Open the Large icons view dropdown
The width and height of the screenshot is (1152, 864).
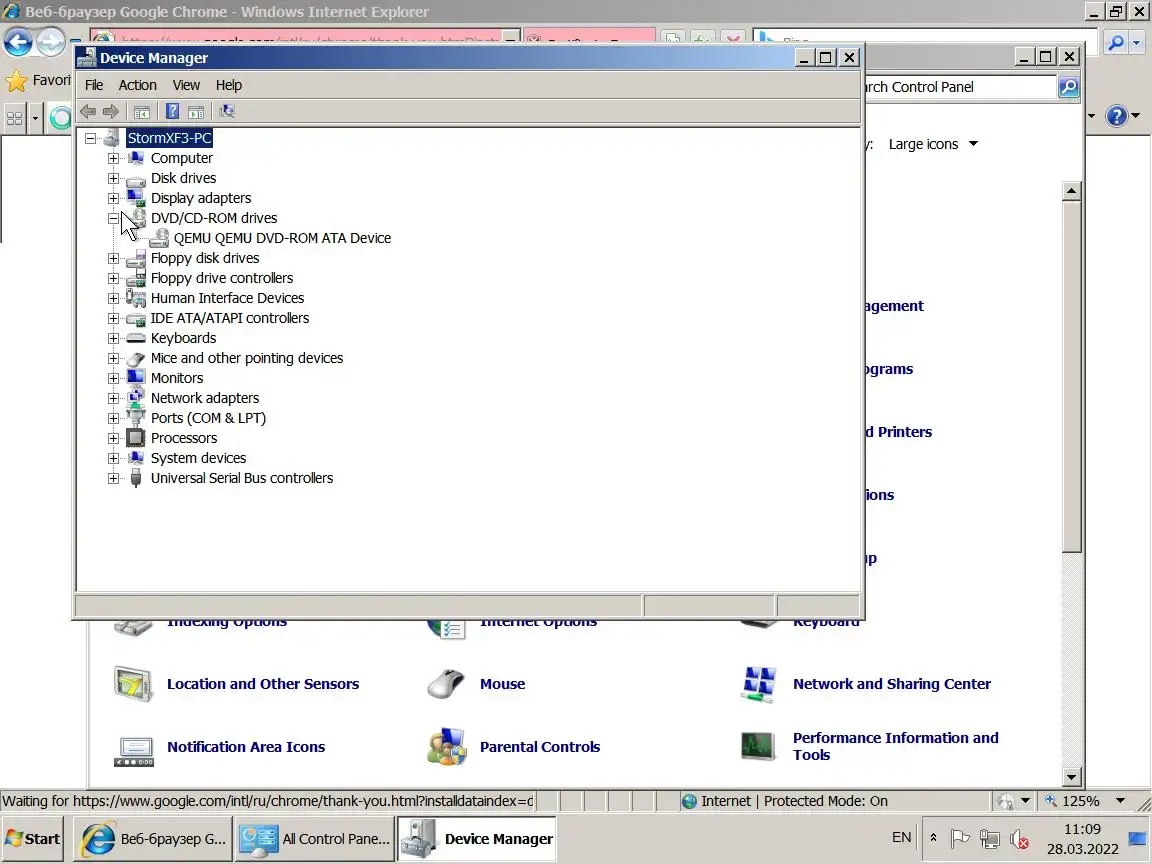click(x=933, y=145)
